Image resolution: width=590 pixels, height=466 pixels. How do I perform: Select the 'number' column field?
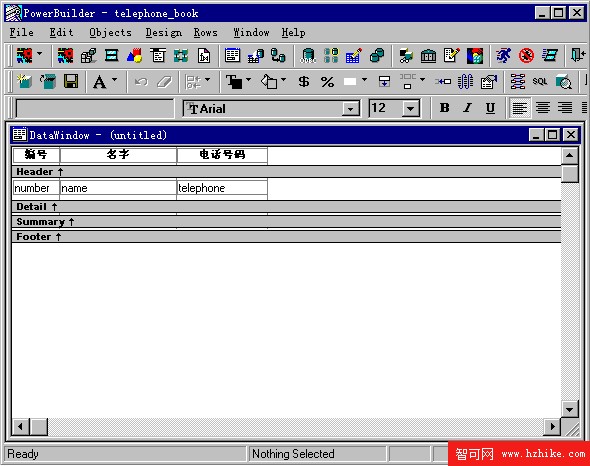tap(36, 187)
